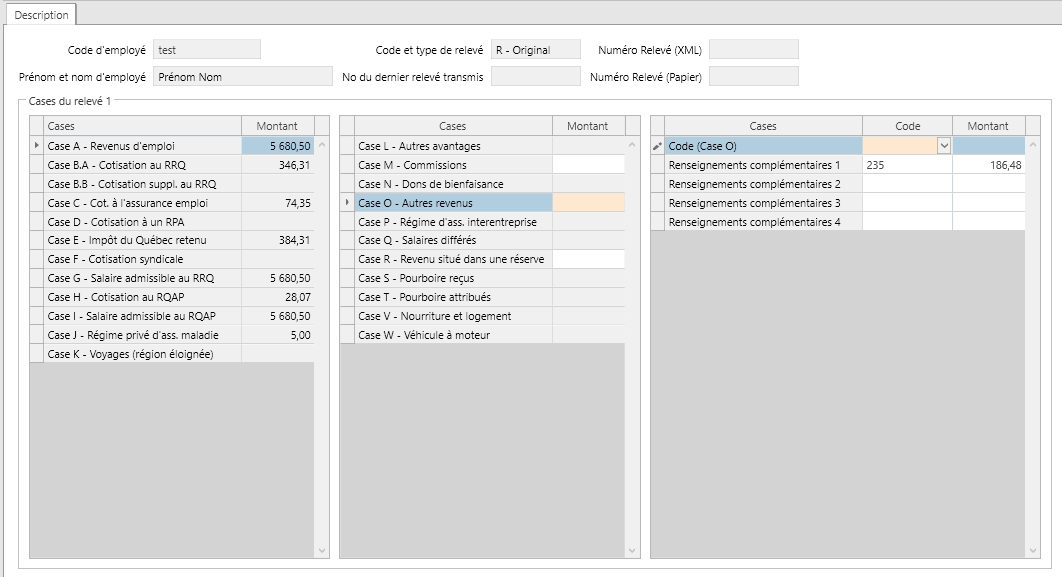Select Case D - Cotisation à un RPA
This screenshot has height=577, width=1062.
(172, 221)
